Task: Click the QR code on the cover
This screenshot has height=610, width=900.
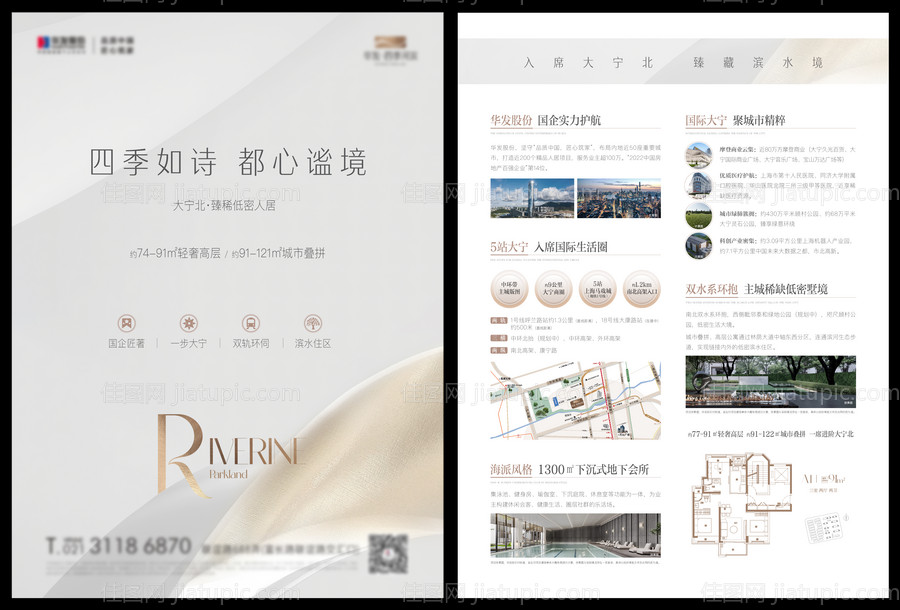Action: coord(387,553)
